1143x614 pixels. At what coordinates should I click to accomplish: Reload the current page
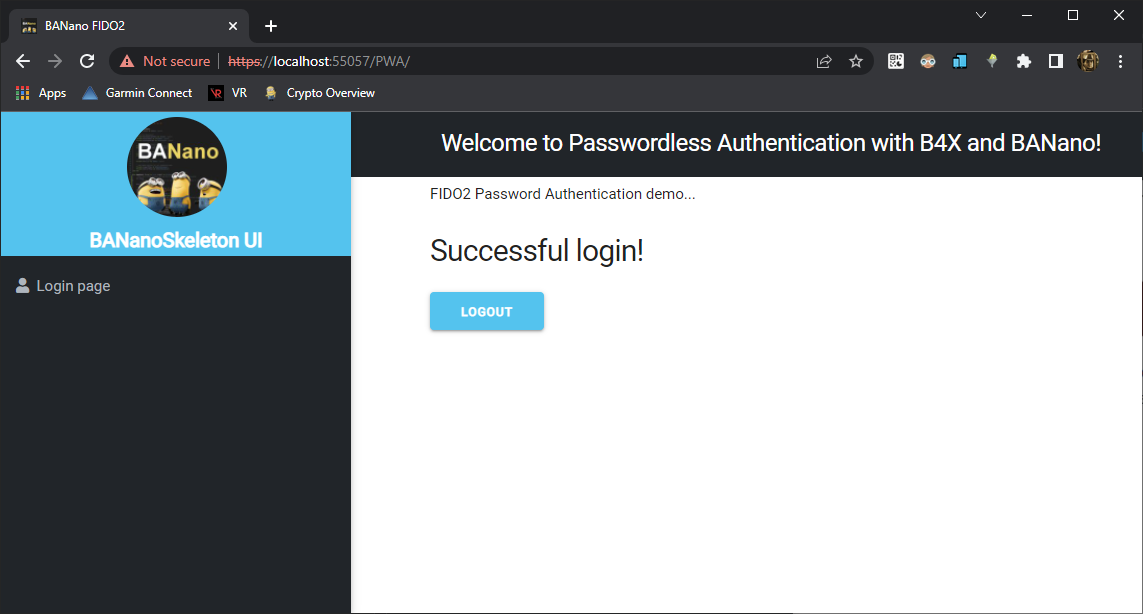pos(87,61)
